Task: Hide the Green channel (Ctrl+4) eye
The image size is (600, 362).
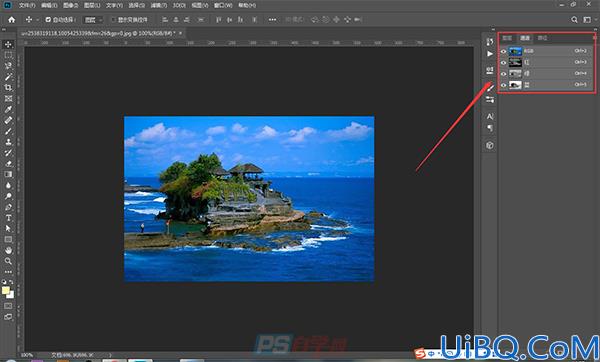Action: [x=504, y=73]
